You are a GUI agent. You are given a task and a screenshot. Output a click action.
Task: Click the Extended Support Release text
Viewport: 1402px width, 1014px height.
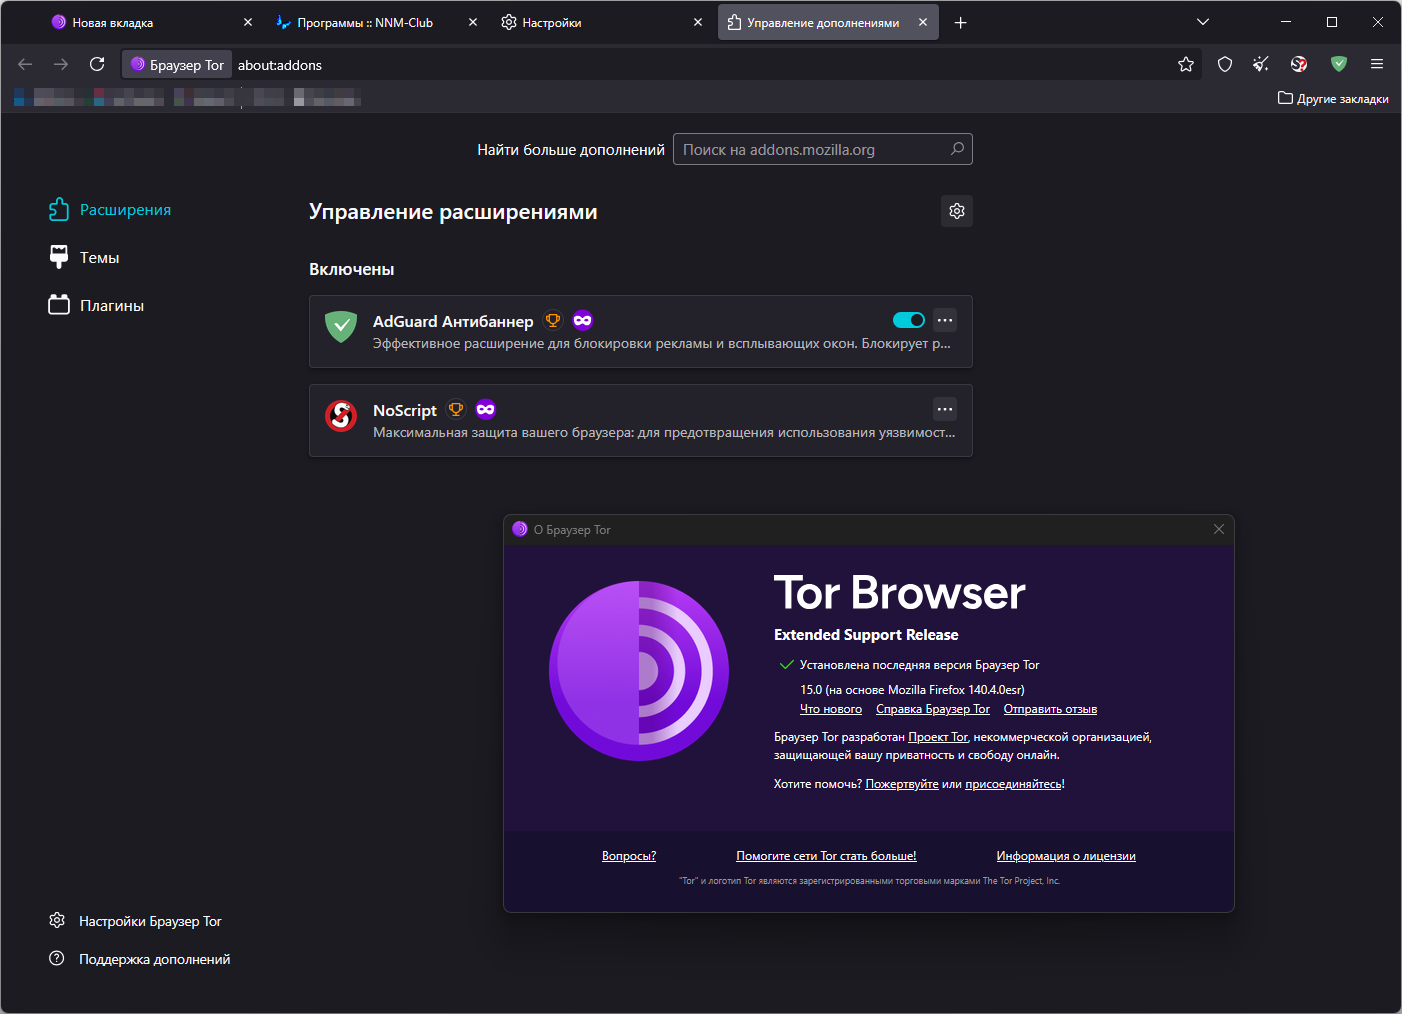click(866, 635)
